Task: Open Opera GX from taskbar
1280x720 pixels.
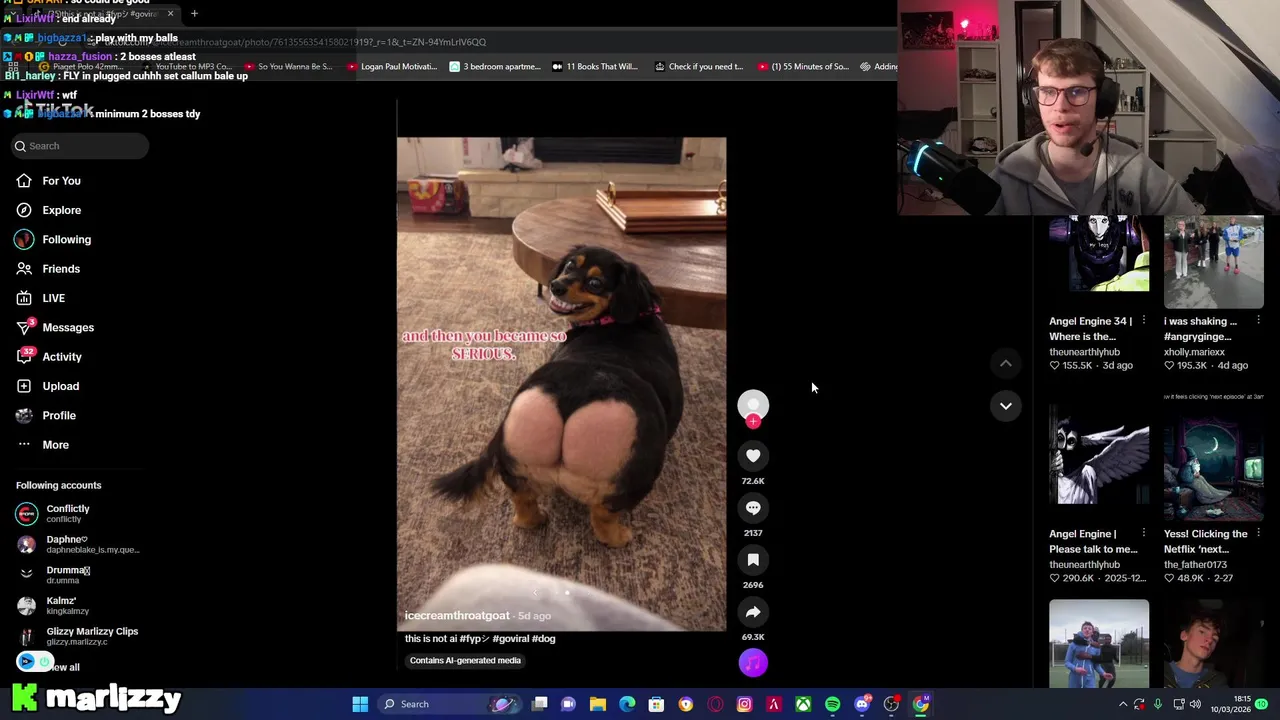Action: point(715,704)
